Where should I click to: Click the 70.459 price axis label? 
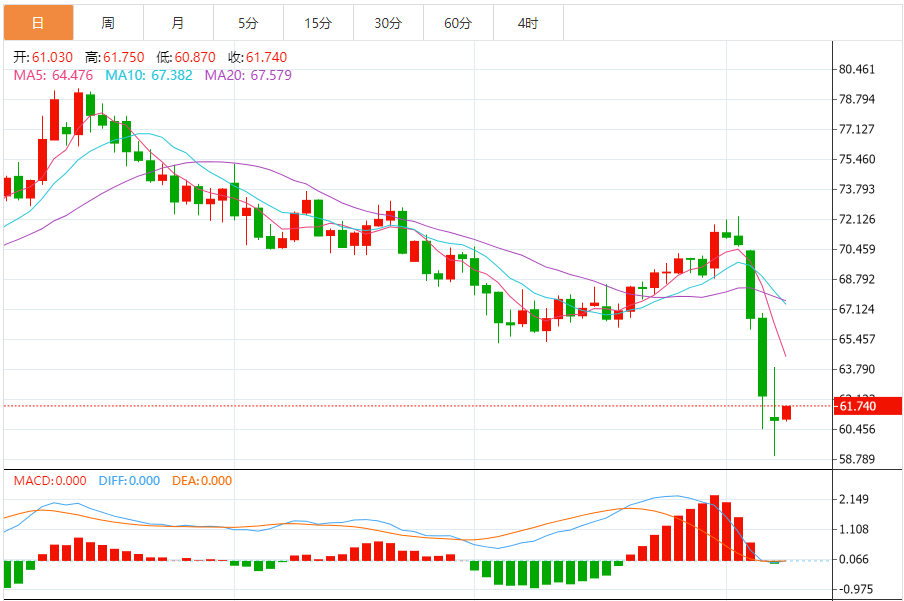click(x=857, y=249)
